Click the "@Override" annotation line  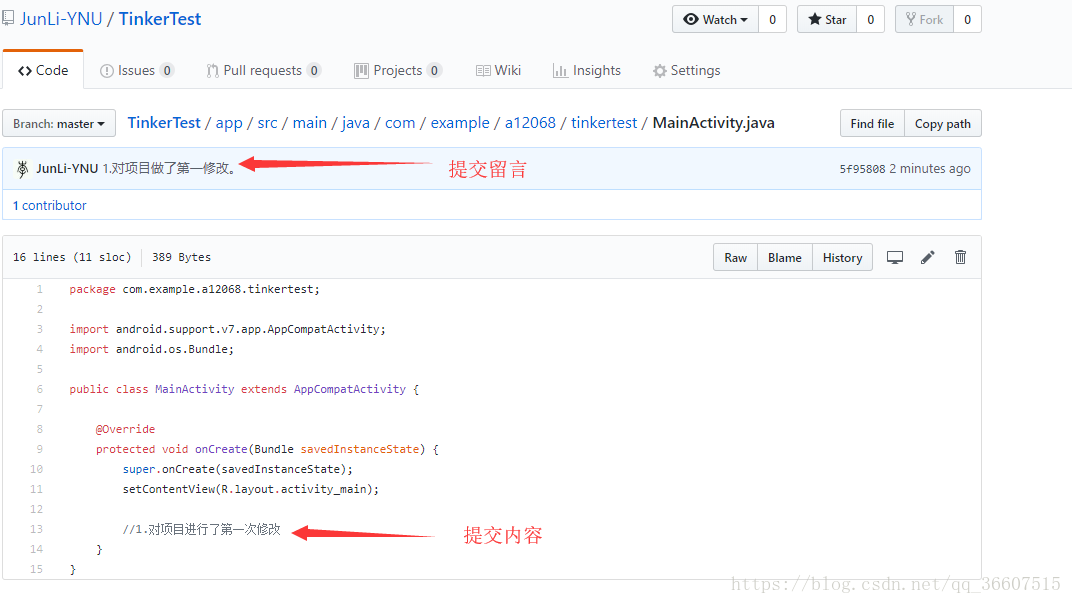(125, 430)
